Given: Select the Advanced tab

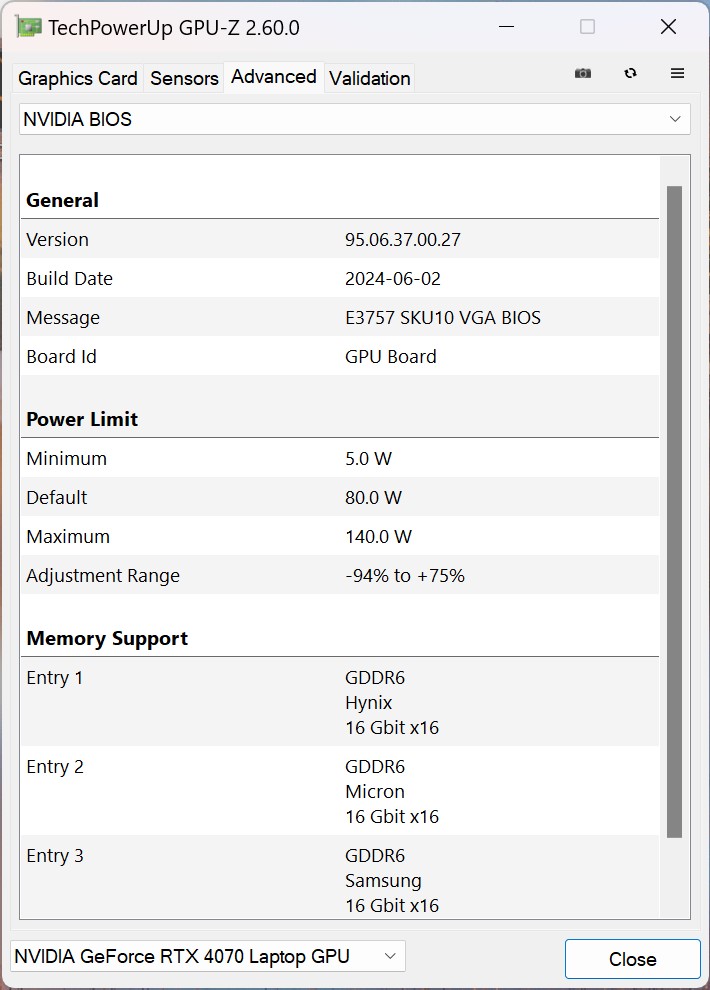Looking at the screenshot, I should [273, 77].
